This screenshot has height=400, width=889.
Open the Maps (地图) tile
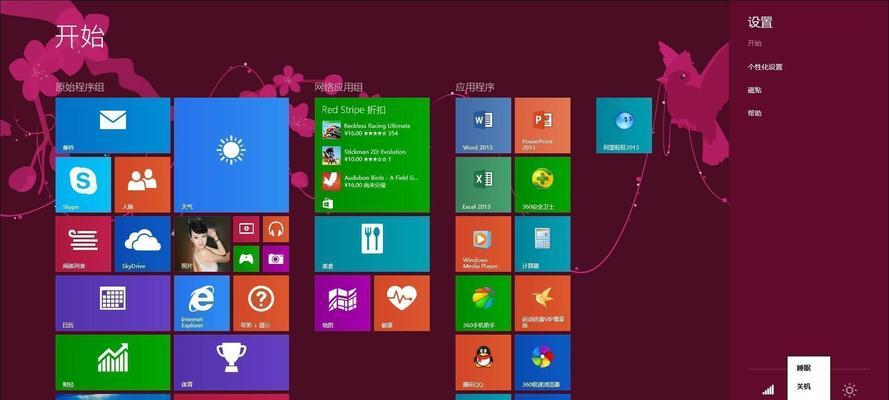(x=342, y=303)
